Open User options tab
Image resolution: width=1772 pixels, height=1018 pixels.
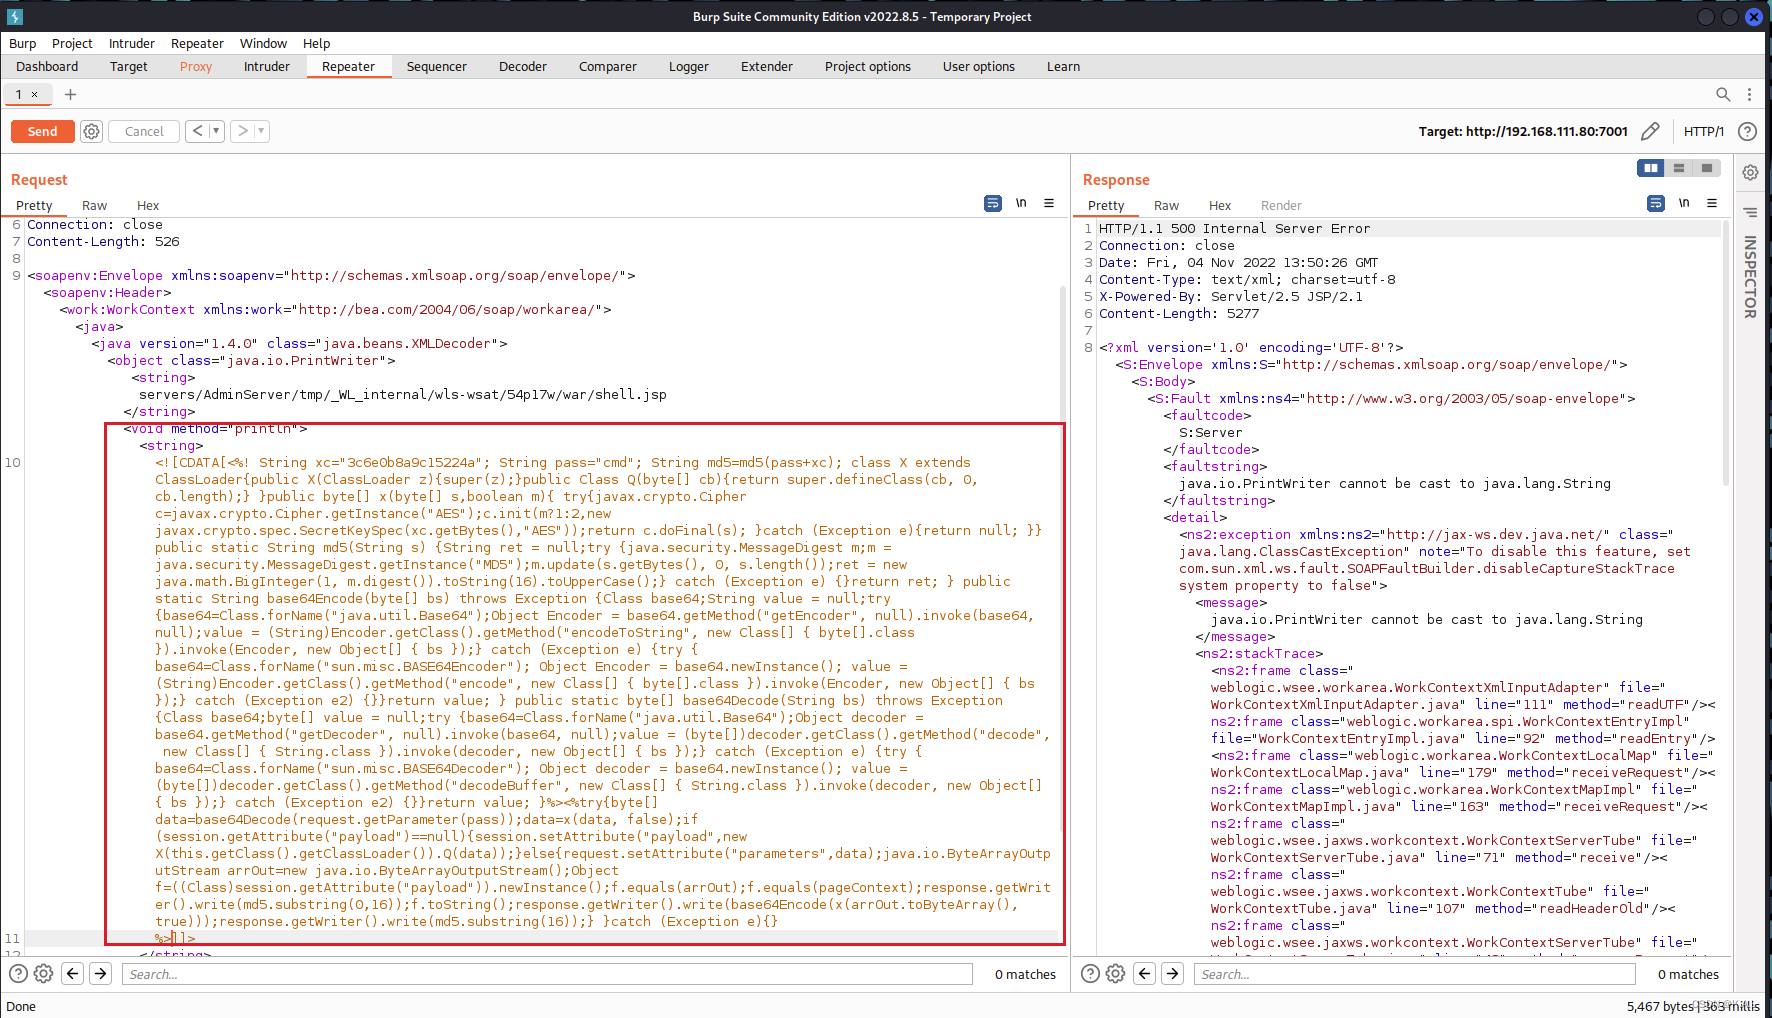pyautogui.click(x=979, y=66)
